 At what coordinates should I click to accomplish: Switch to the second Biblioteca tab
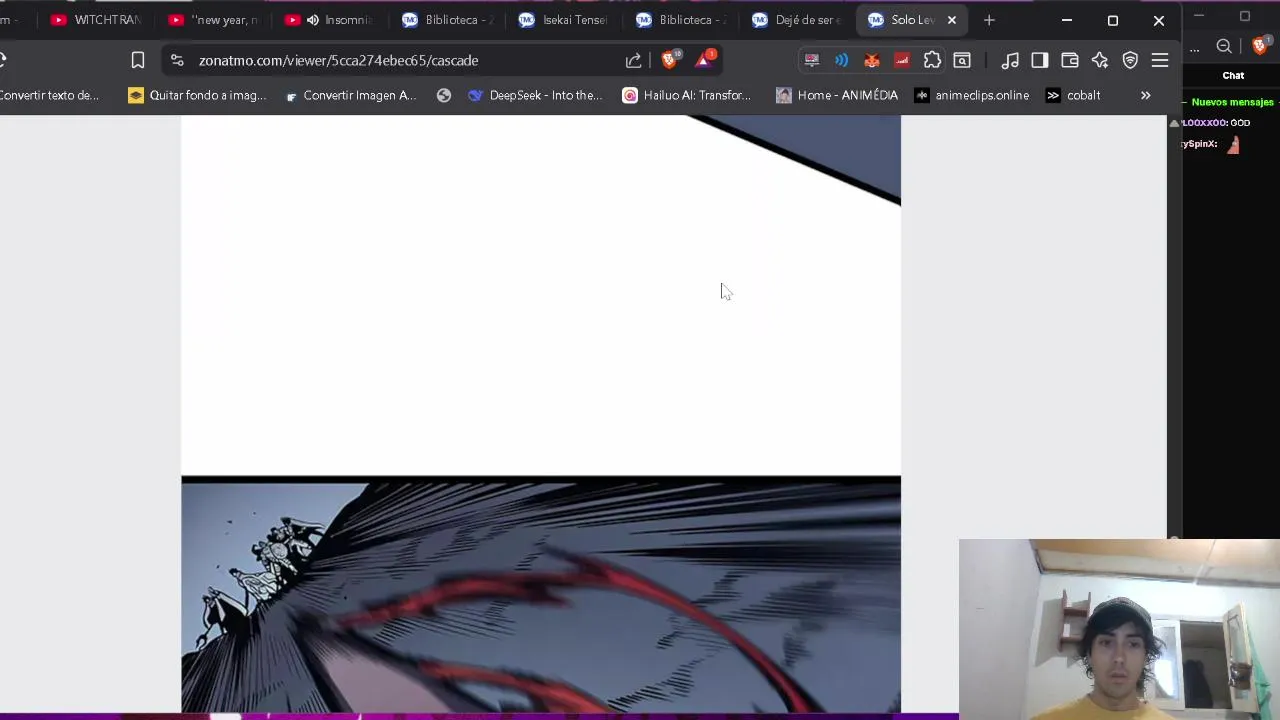coord(681,20)
